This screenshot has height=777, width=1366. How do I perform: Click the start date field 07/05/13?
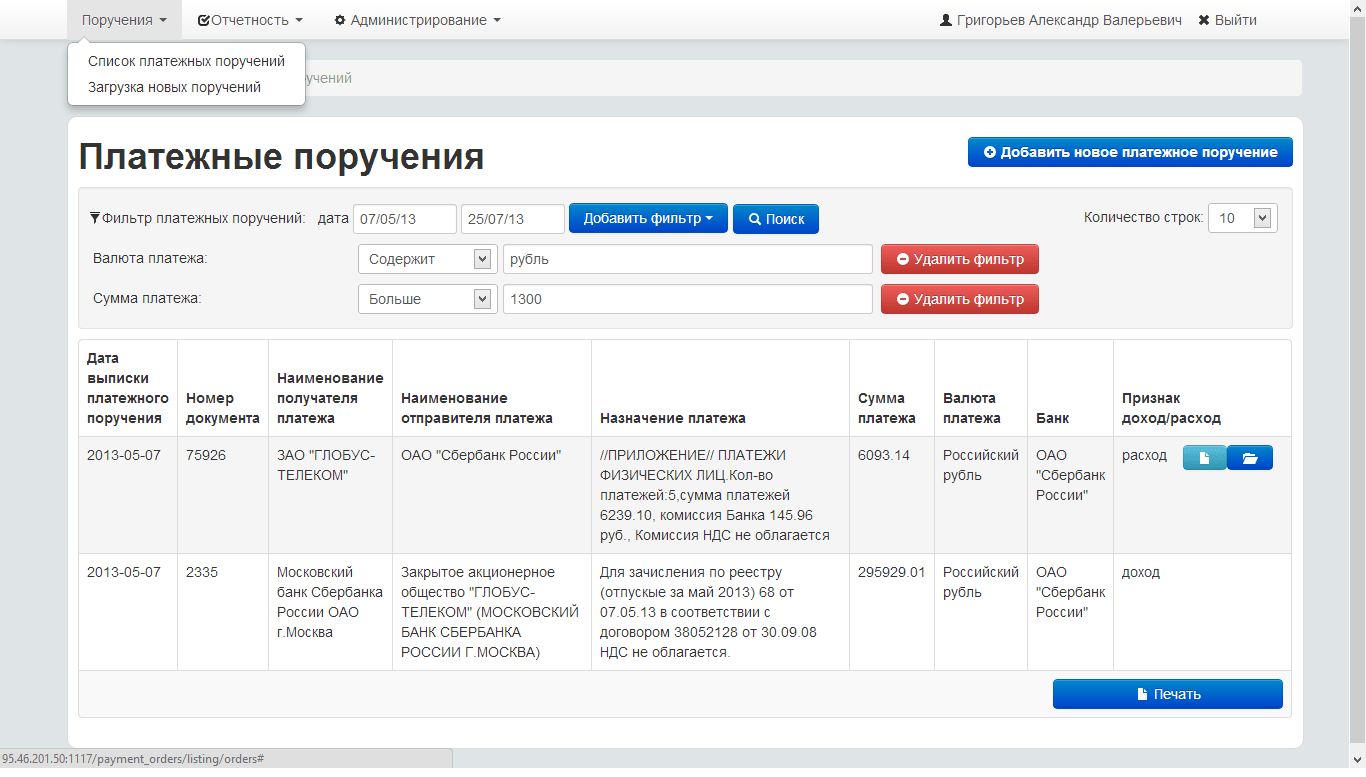pos(405,219)
